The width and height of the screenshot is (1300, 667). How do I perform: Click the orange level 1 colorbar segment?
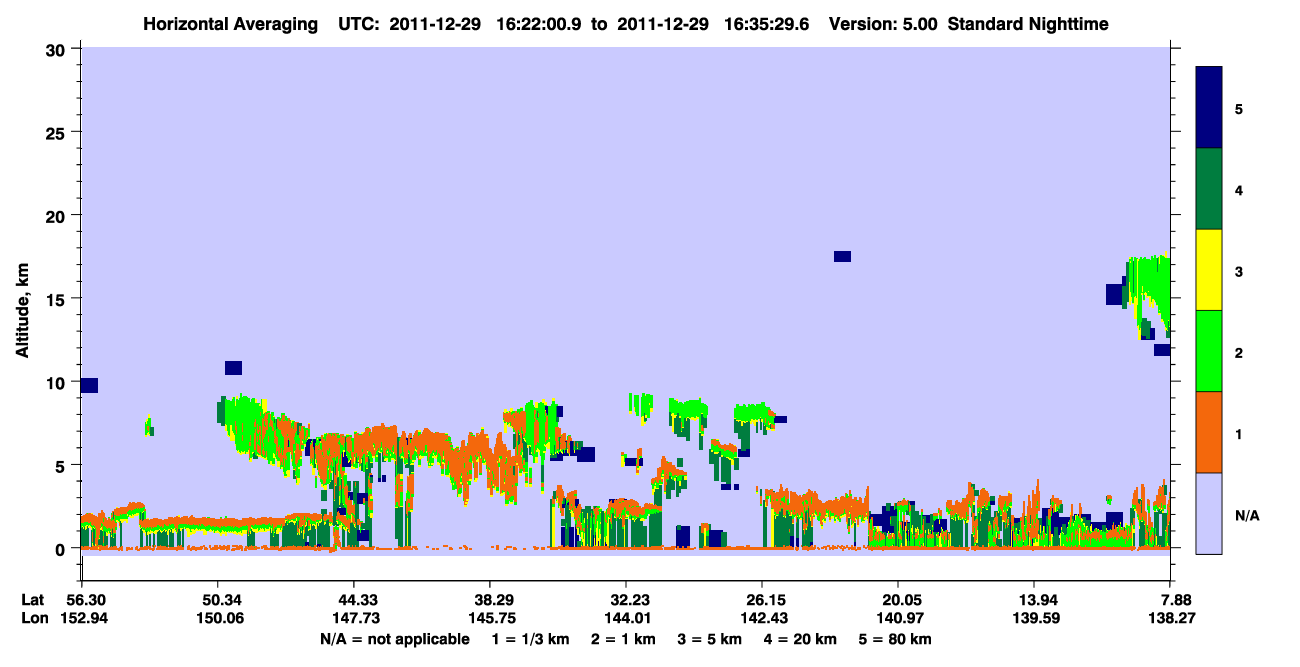pyautogui.click(x=1209, y=432)
